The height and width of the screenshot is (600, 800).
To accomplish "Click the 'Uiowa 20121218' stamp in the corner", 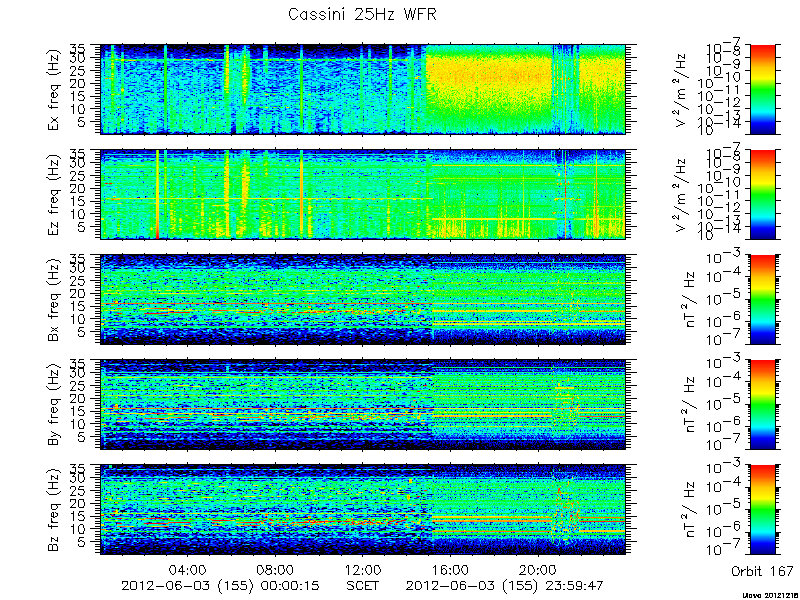I will tap(771, 595).
